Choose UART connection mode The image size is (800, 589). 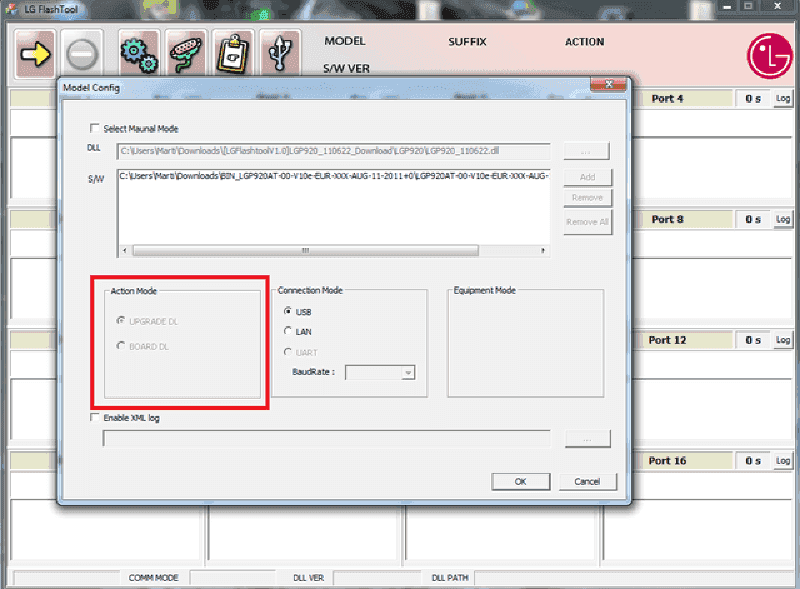[288, 352]
